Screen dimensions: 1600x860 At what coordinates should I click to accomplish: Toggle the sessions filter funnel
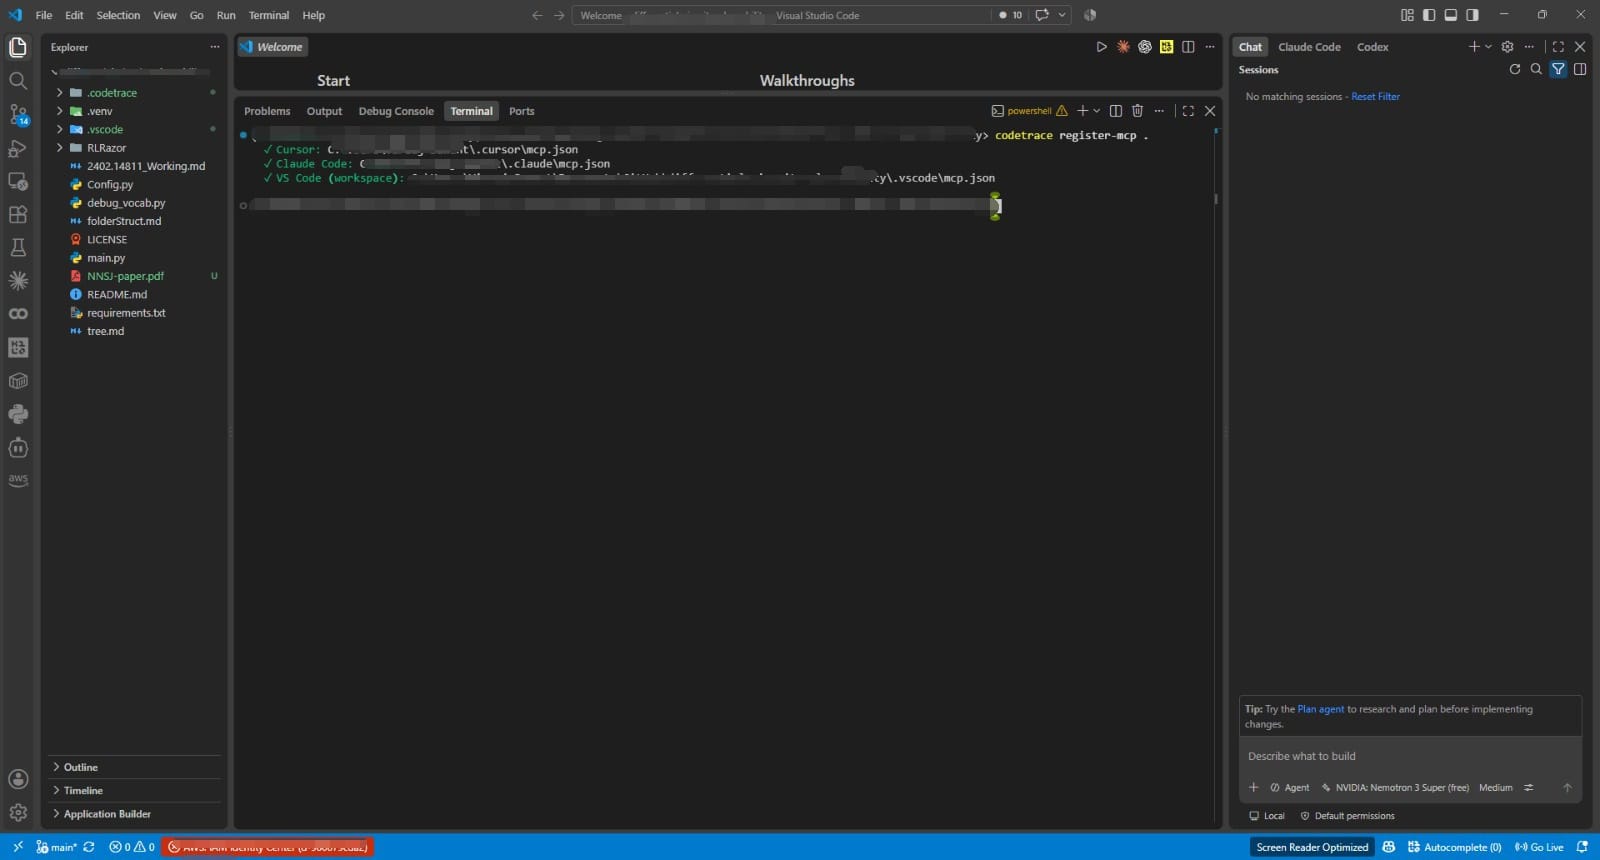1558,69
